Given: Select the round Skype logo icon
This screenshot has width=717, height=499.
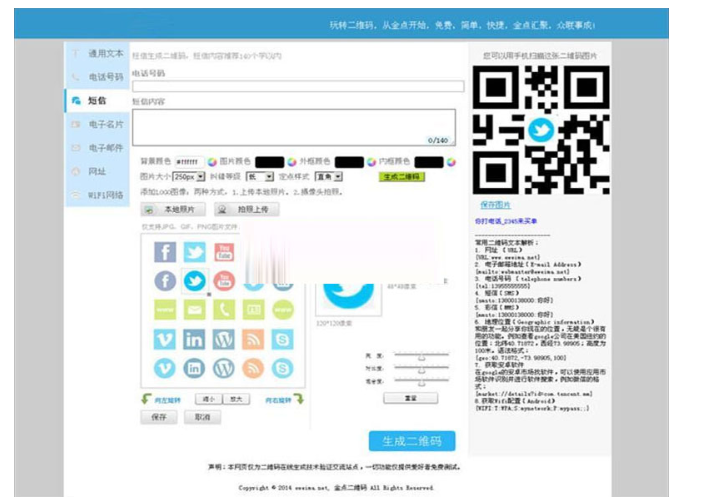Looking at the screenshot, I should click(x=282, y=369).
